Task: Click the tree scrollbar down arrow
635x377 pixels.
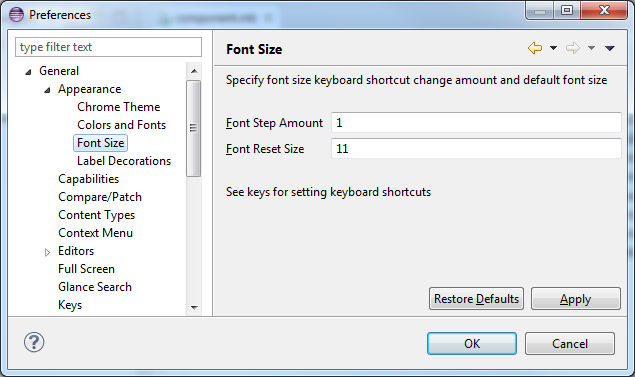Action: (194, 307)
